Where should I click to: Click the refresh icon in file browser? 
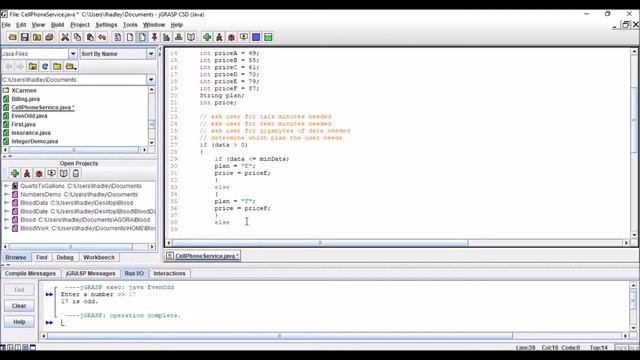point(45,66)
